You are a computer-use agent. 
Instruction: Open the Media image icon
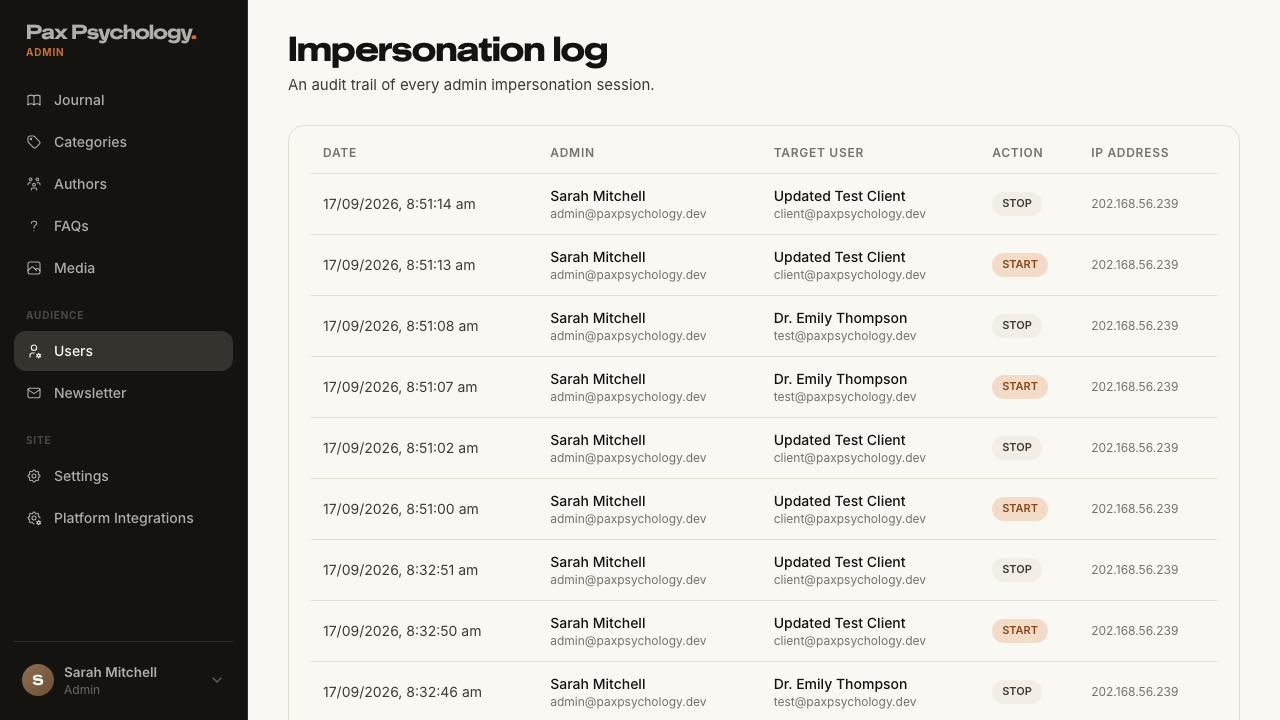pos(34,268)
